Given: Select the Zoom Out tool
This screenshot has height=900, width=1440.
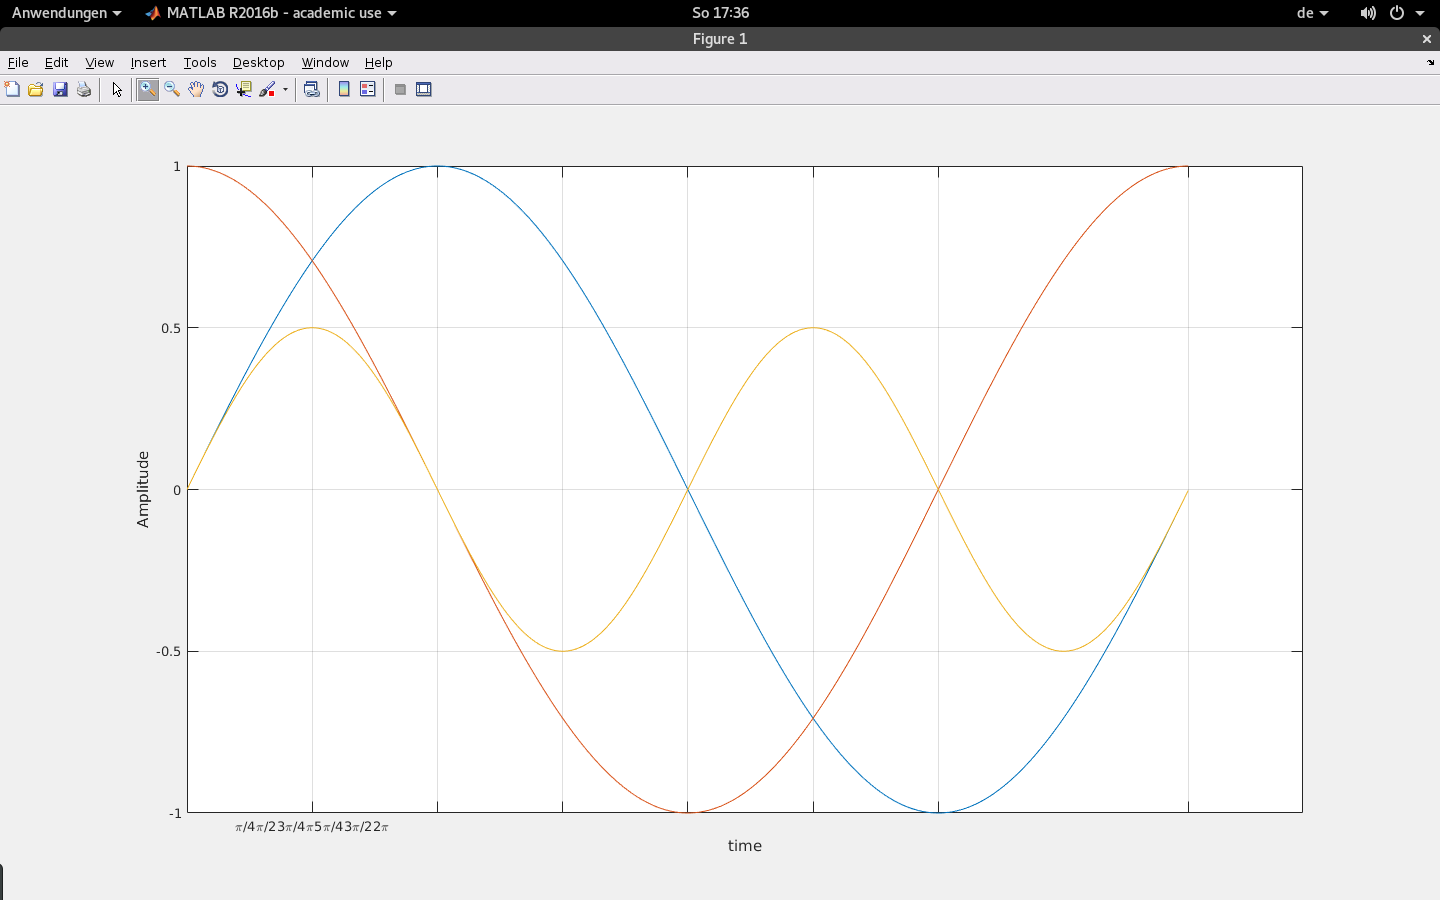Looking at the screenshot, I should tap(172, 89).
